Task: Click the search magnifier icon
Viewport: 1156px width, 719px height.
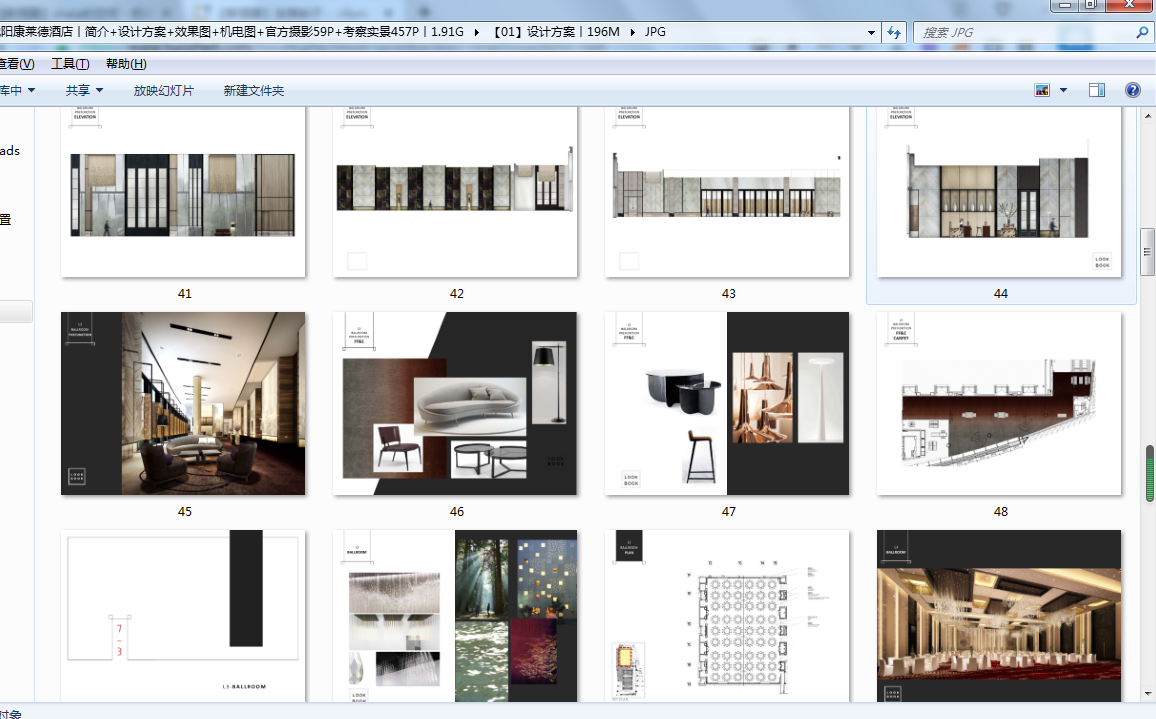Action: coord(1141,32)
